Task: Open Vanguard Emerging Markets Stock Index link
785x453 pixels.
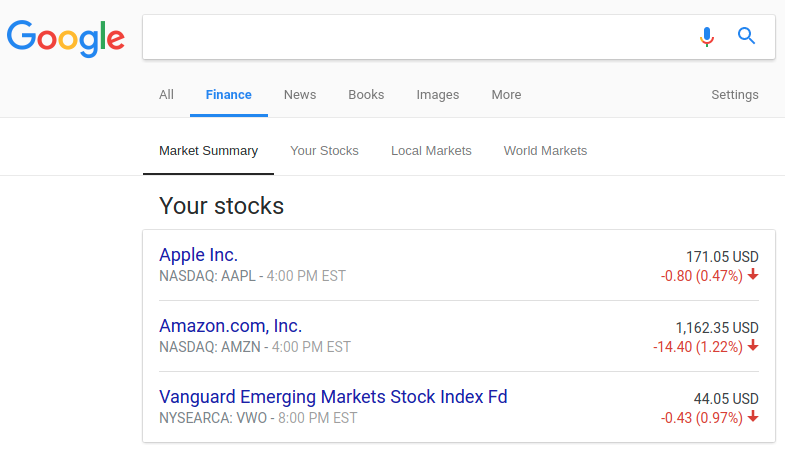Action: [333, 397]
